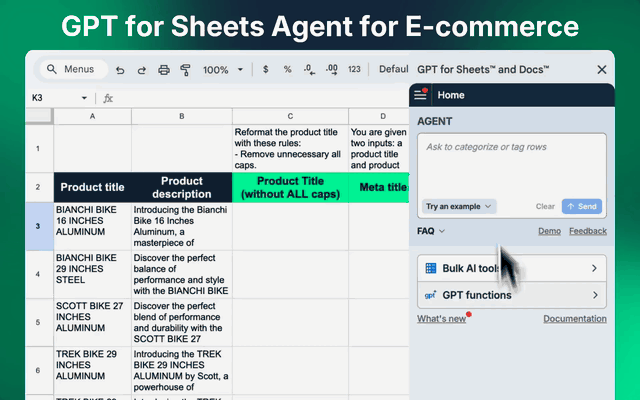The height and width of the screenshot is (400, 640).
Task: Click the select-all corner box
Action: tap(39, 116)
